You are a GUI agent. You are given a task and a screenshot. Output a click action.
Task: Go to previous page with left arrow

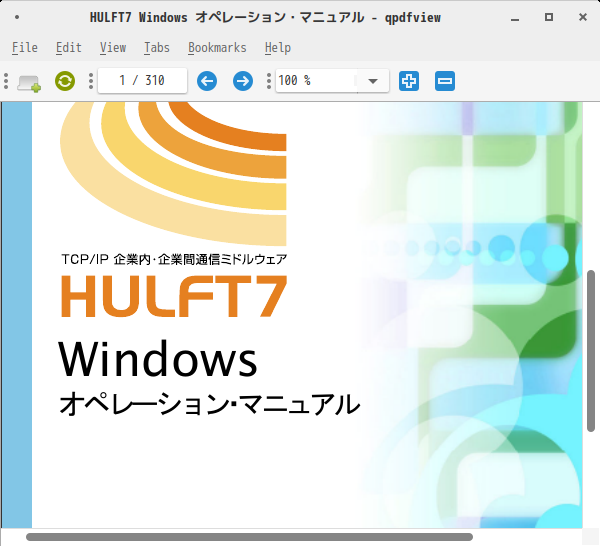tap(207, 81)
